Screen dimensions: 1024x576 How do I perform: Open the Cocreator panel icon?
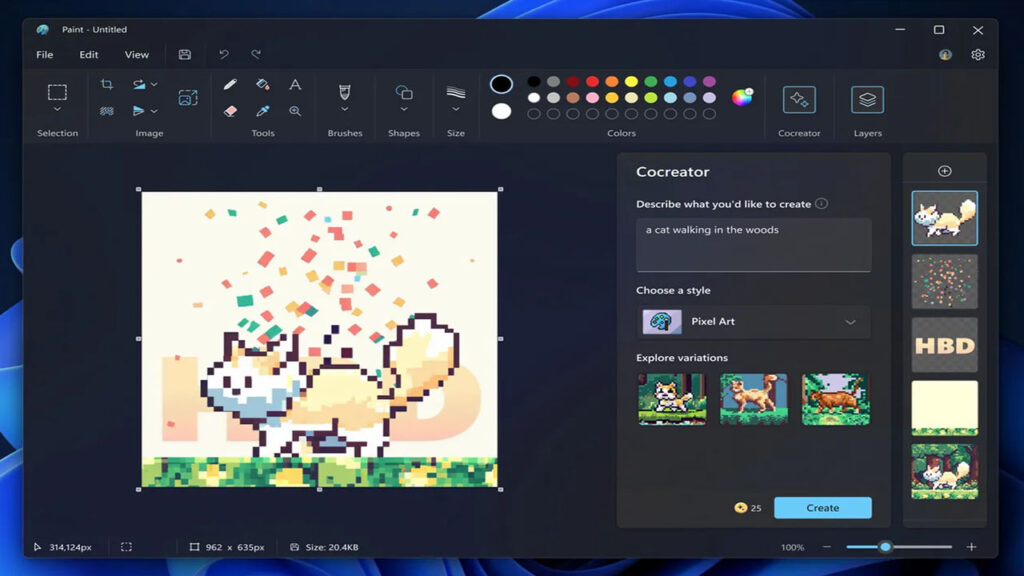point(798,100)
